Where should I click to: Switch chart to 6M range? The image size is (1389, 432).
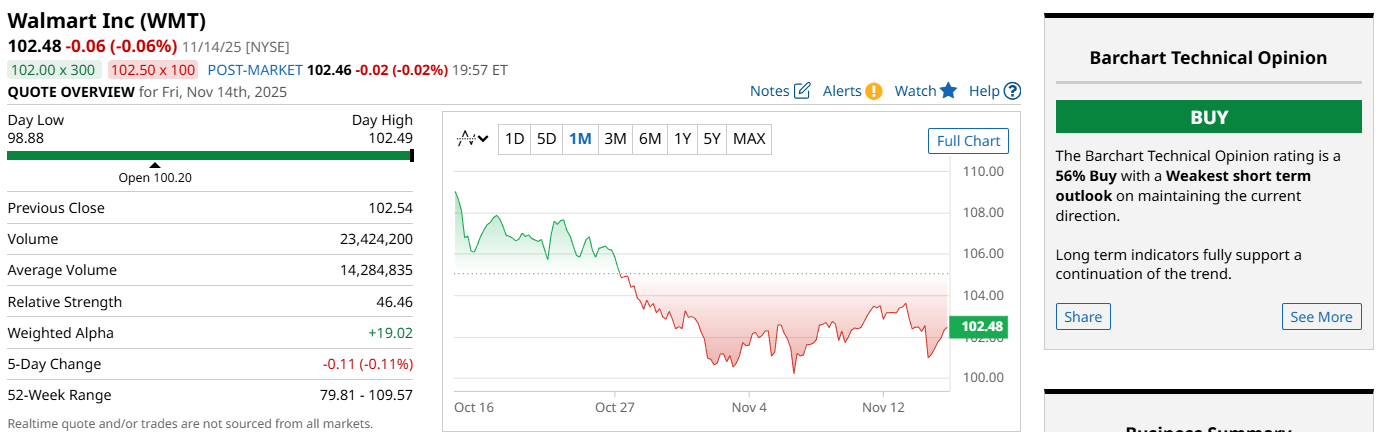click(x=650, y=139)
